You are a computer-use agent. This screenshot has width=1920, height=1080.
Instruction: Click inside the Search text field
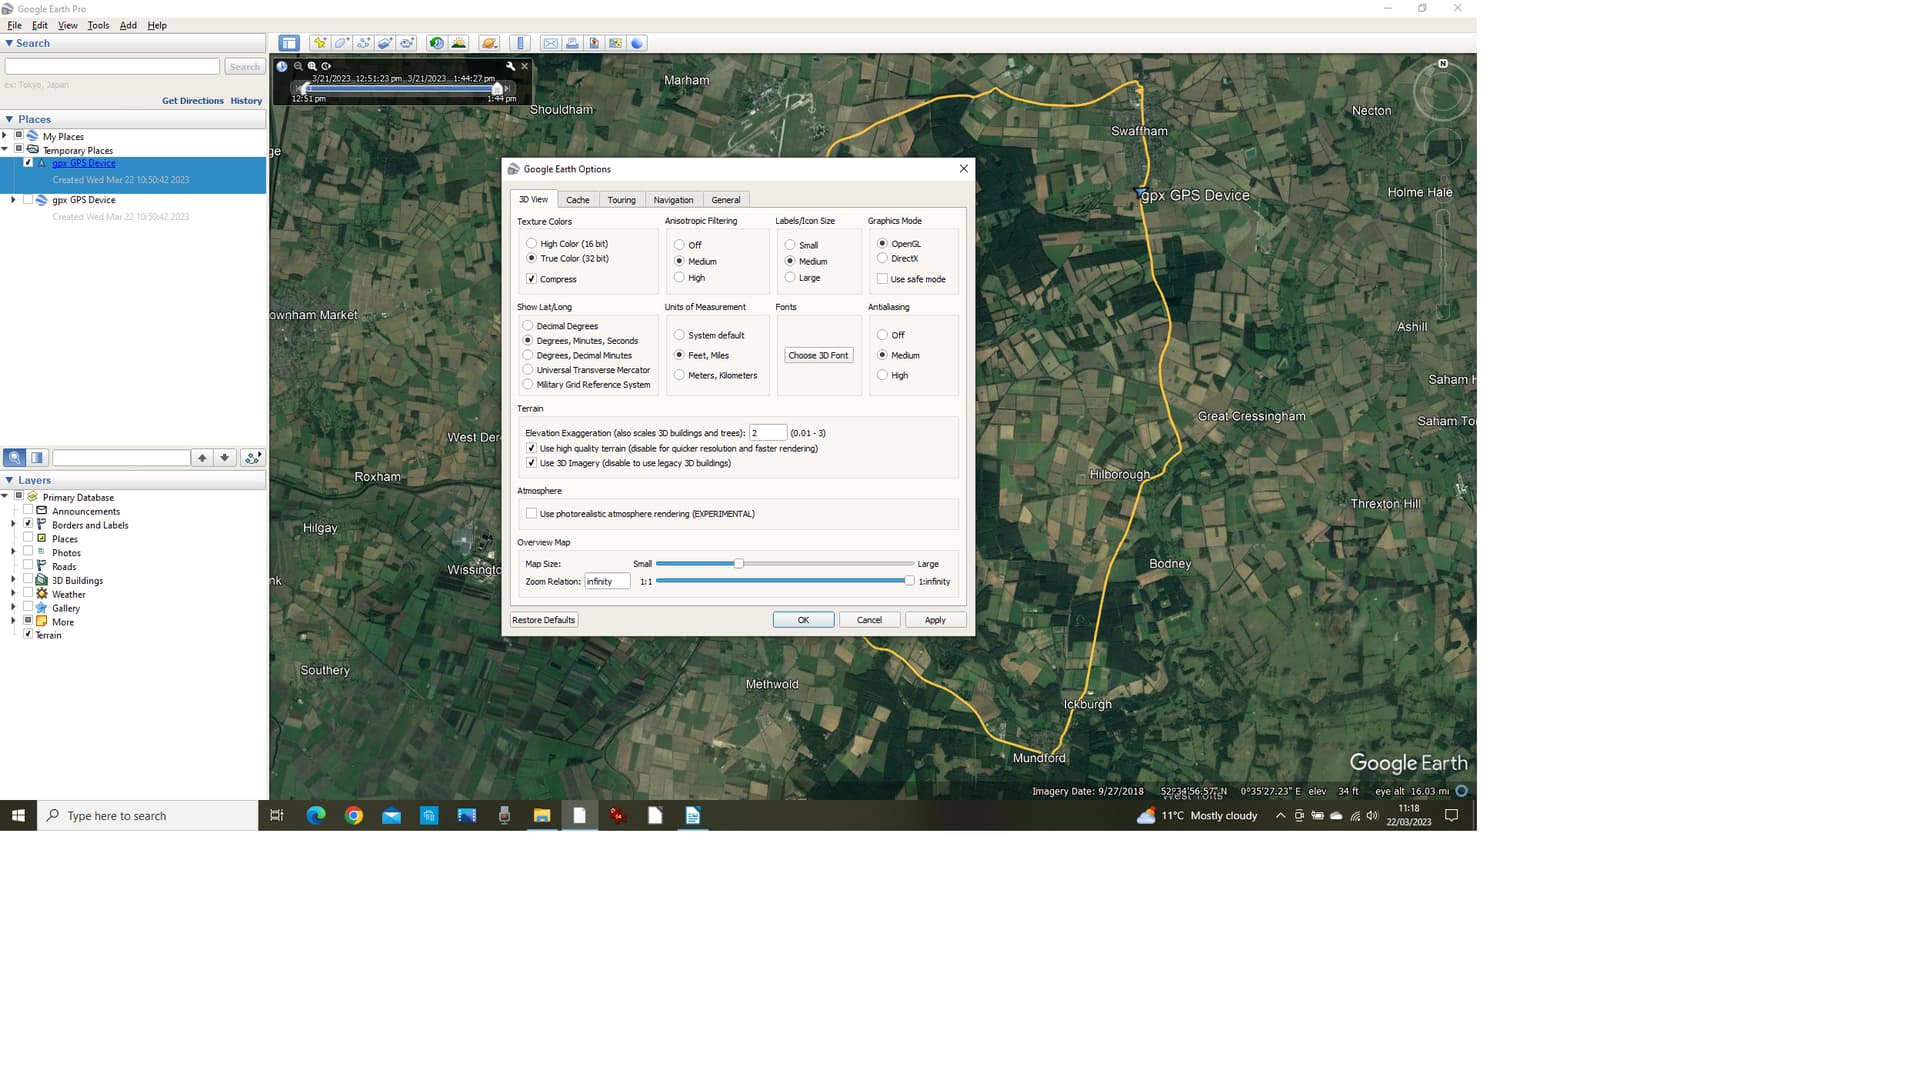[112, 66]
